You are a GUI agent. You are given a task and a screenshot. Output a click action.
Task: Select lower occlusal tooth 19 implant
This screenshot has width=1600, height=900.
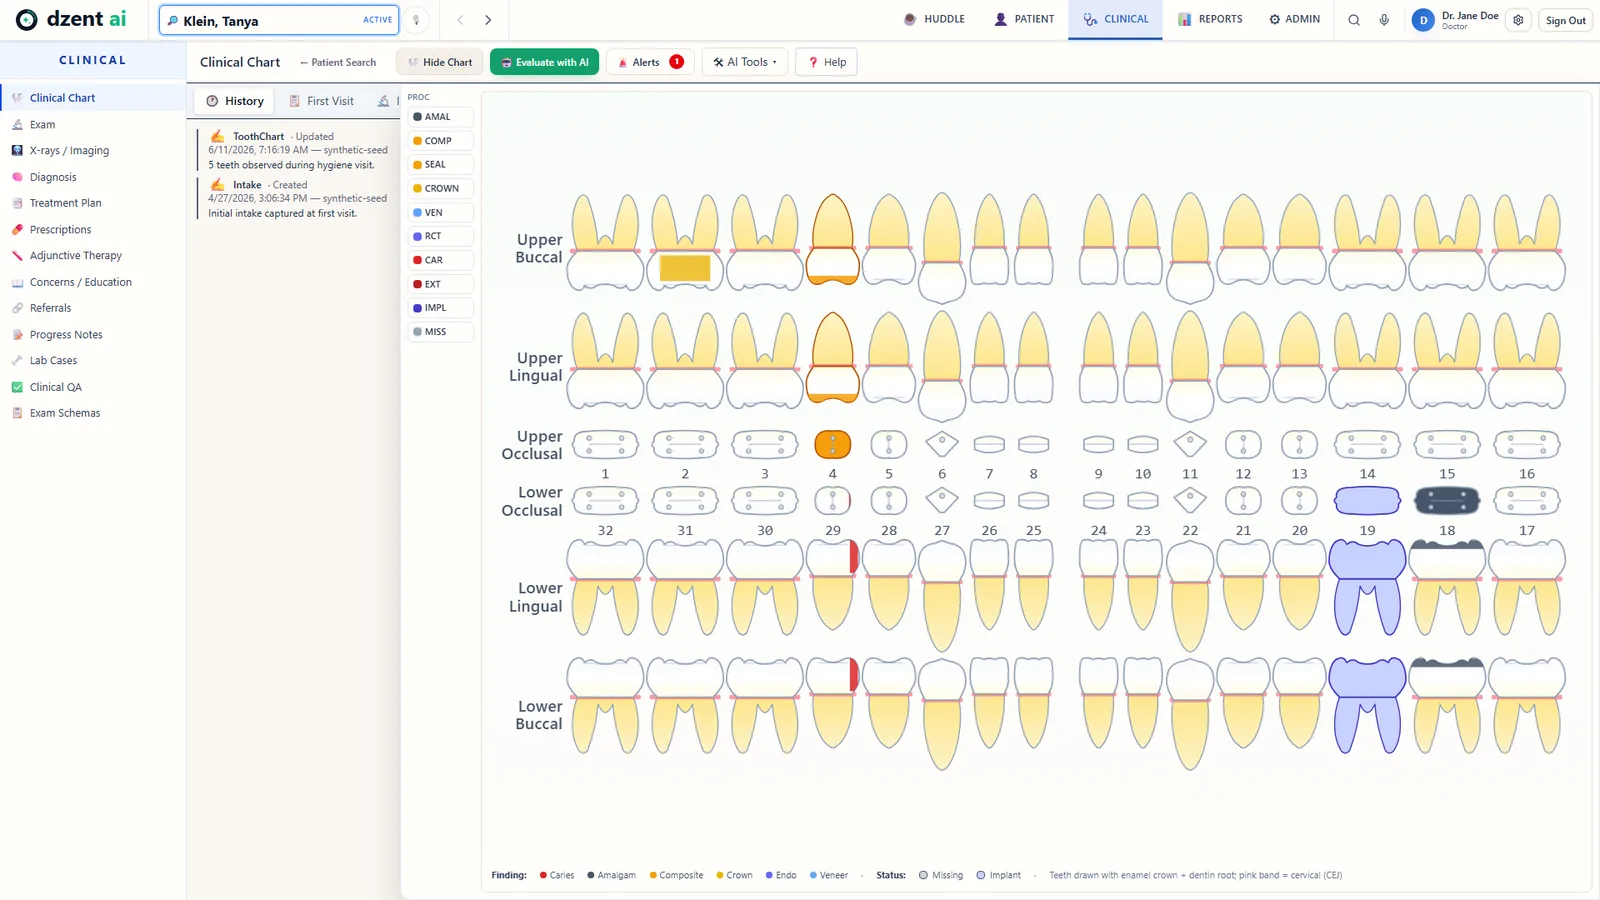[x=1367, y=500]
